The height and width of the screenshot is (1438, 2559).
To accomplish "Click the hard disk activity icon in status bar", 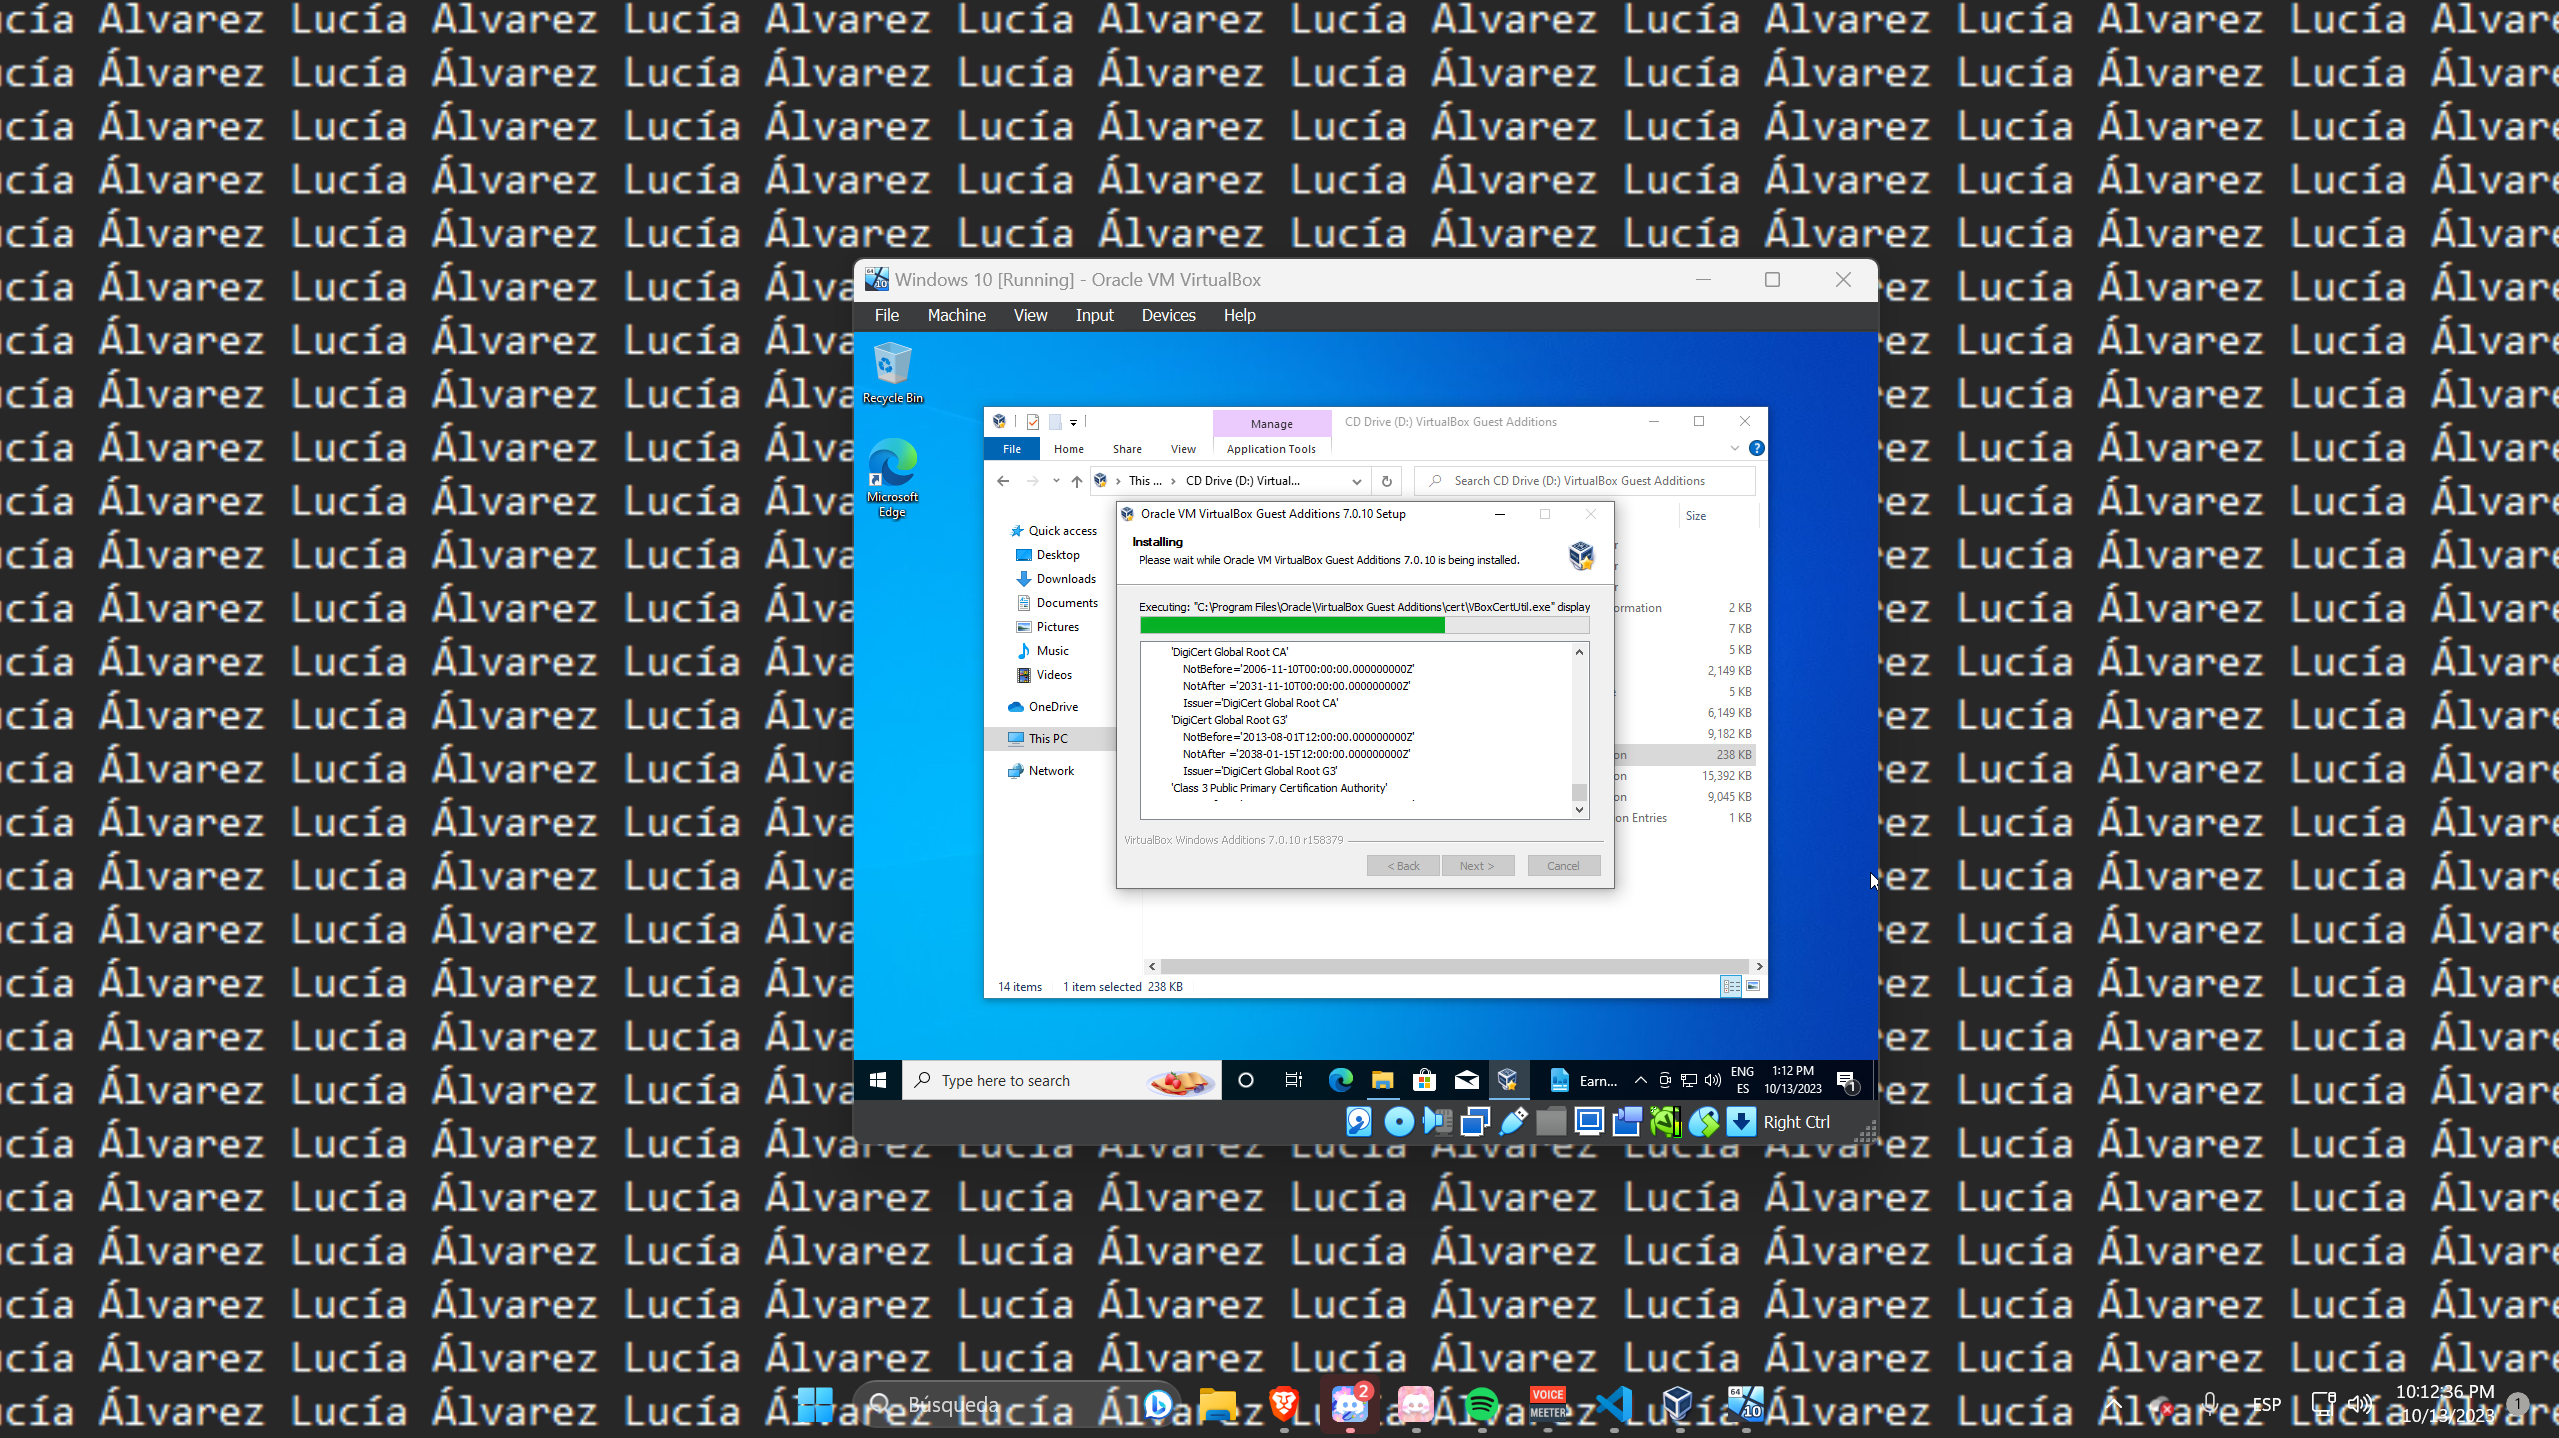I will (x=1358, y=1122).
